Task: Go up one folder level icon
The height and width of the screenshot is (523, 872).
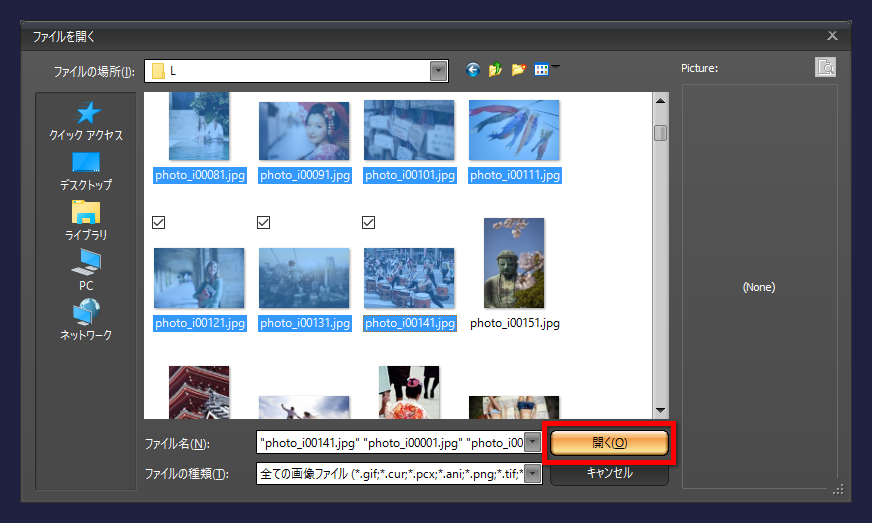Action: point(495,70)
